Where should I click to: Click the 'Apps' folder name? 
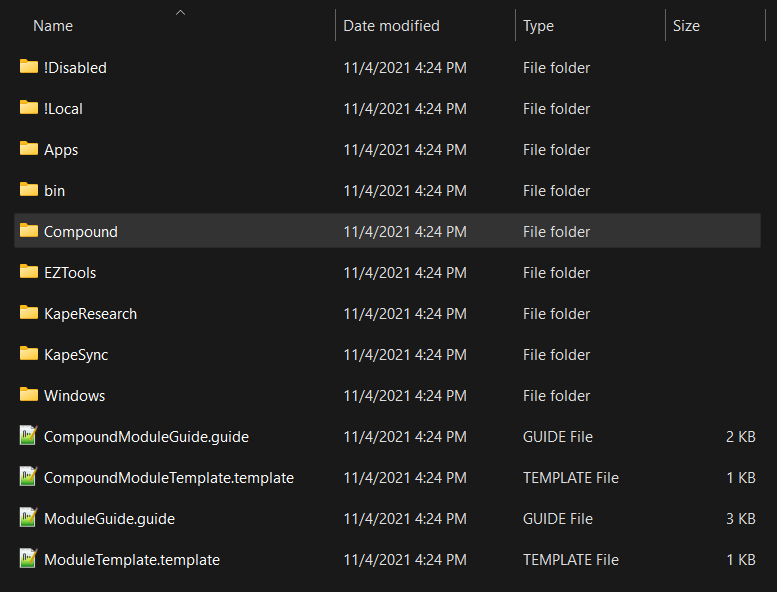[61, 150]
